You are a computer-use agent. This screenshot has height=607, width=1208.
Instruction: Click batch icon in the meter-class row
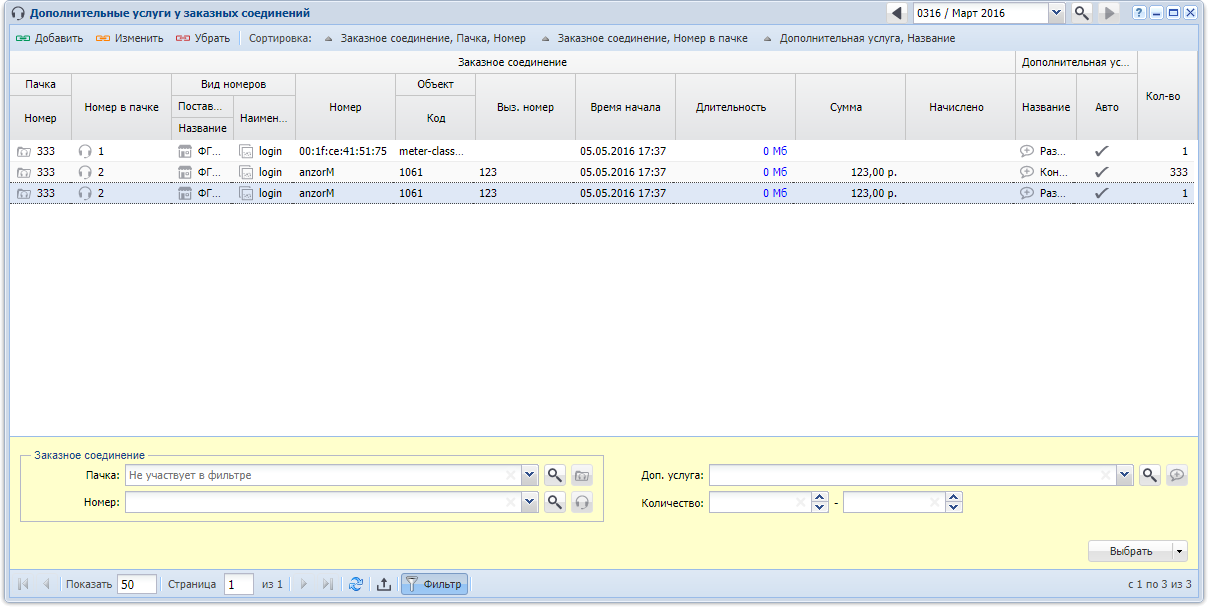click(x=24, y=151)
